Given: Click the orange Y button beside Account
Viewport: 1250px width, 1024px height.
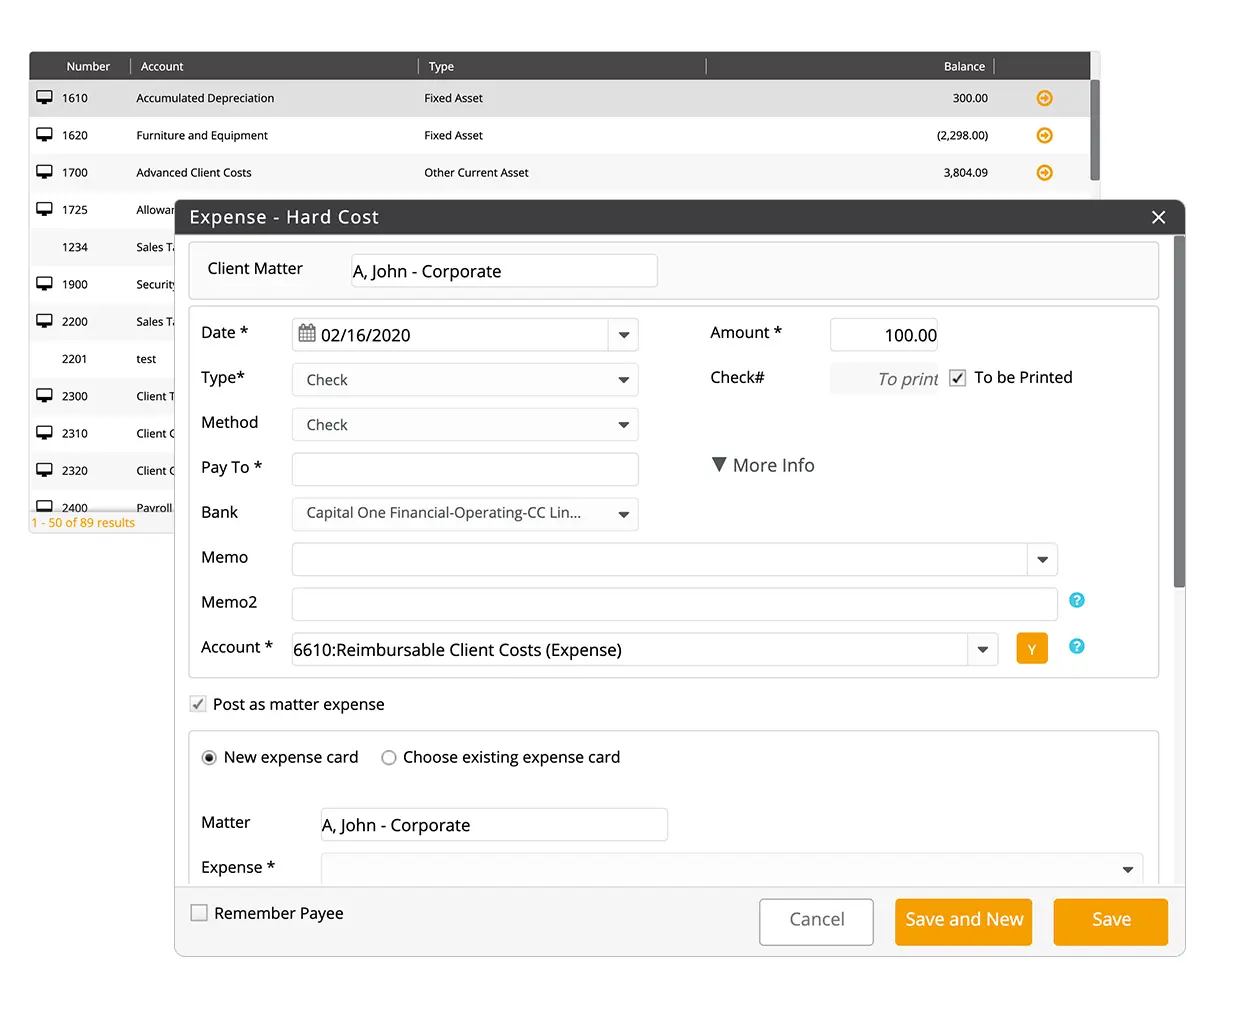Looking at the screenshot, I should point(1032,649).
